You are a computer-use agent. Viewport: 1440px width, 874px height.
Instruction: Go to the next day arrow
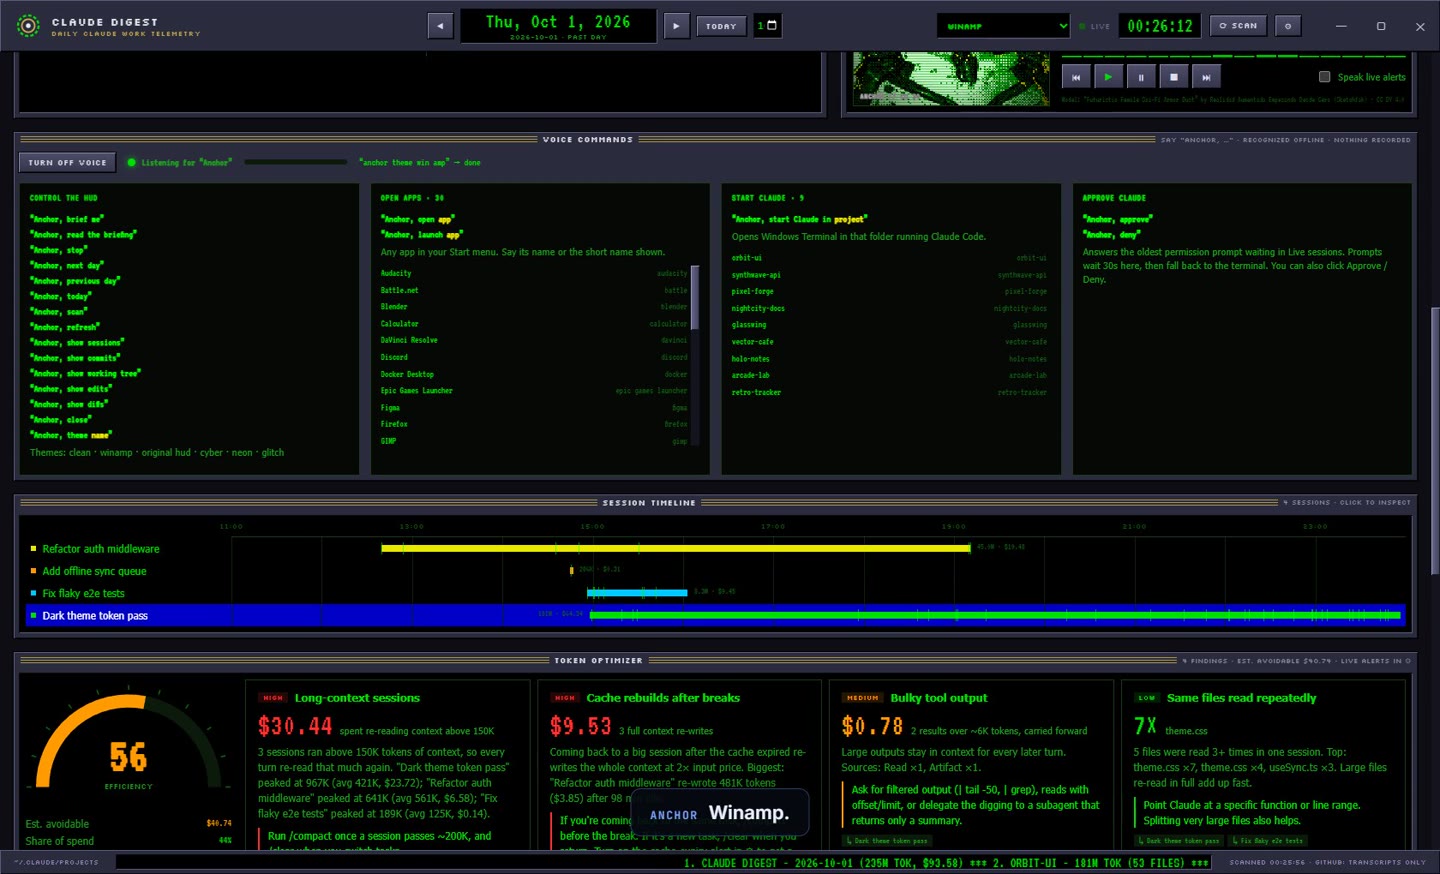pyautogui.click(x=677, y=26)
